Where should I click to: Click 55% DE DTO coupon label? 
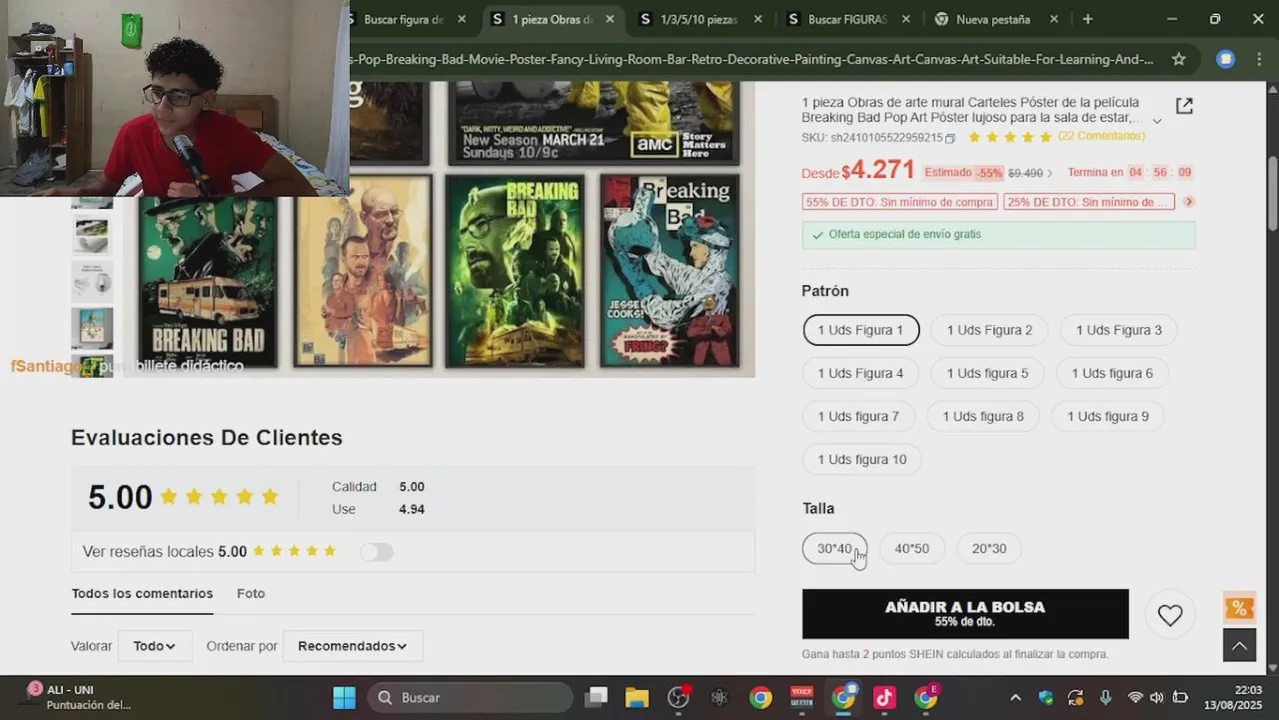[x=899, y=202]
